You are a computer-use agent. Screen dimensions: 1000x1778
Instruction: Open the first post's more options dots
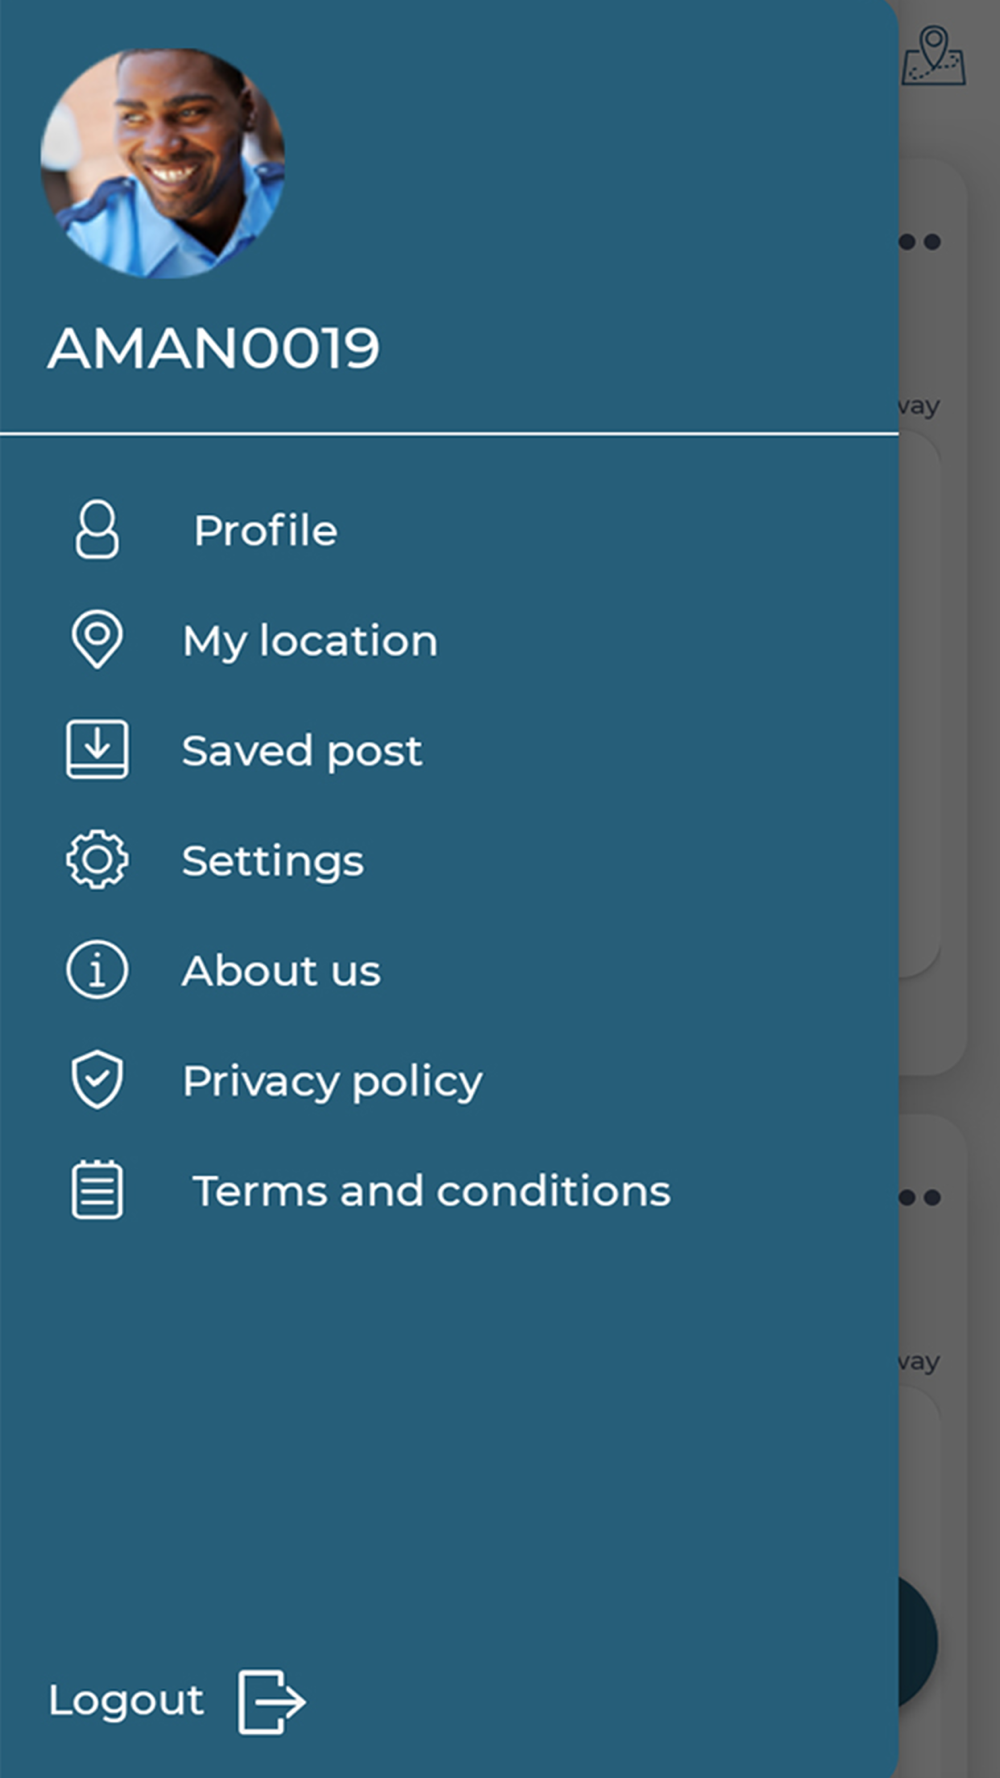919,242
